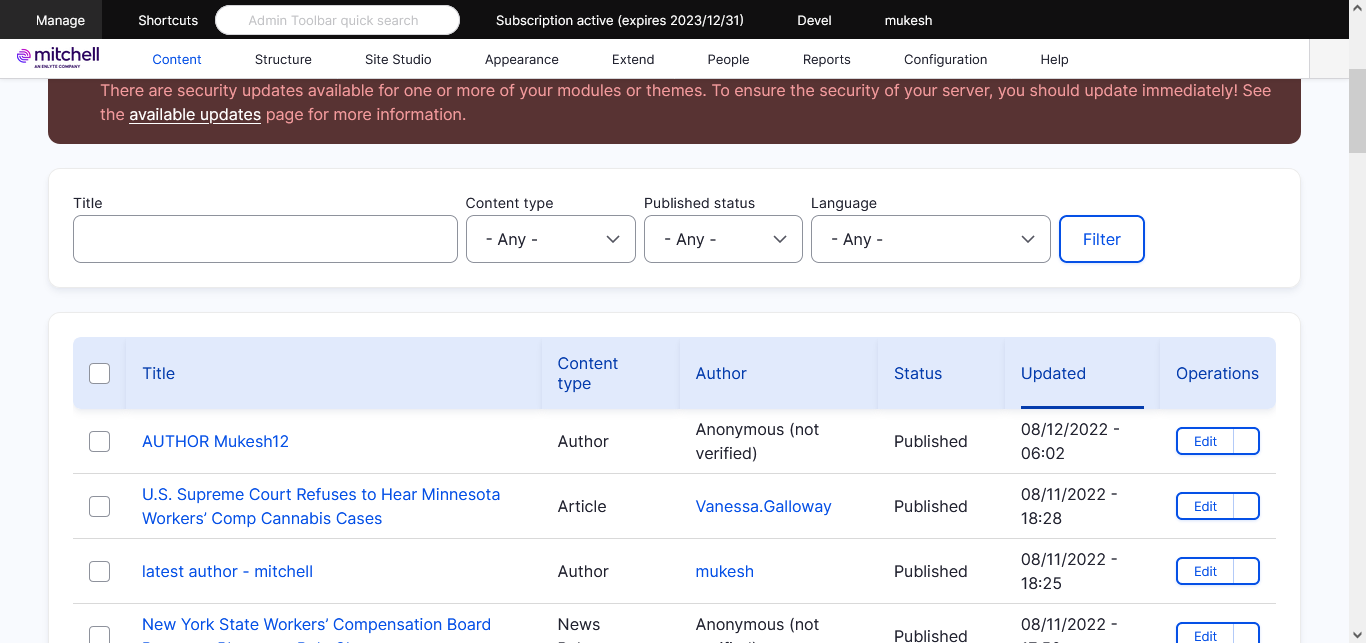This screenshot has height=643, width=1366.
Task: Open the Site Studio menu
Action: tap(398, 59)
